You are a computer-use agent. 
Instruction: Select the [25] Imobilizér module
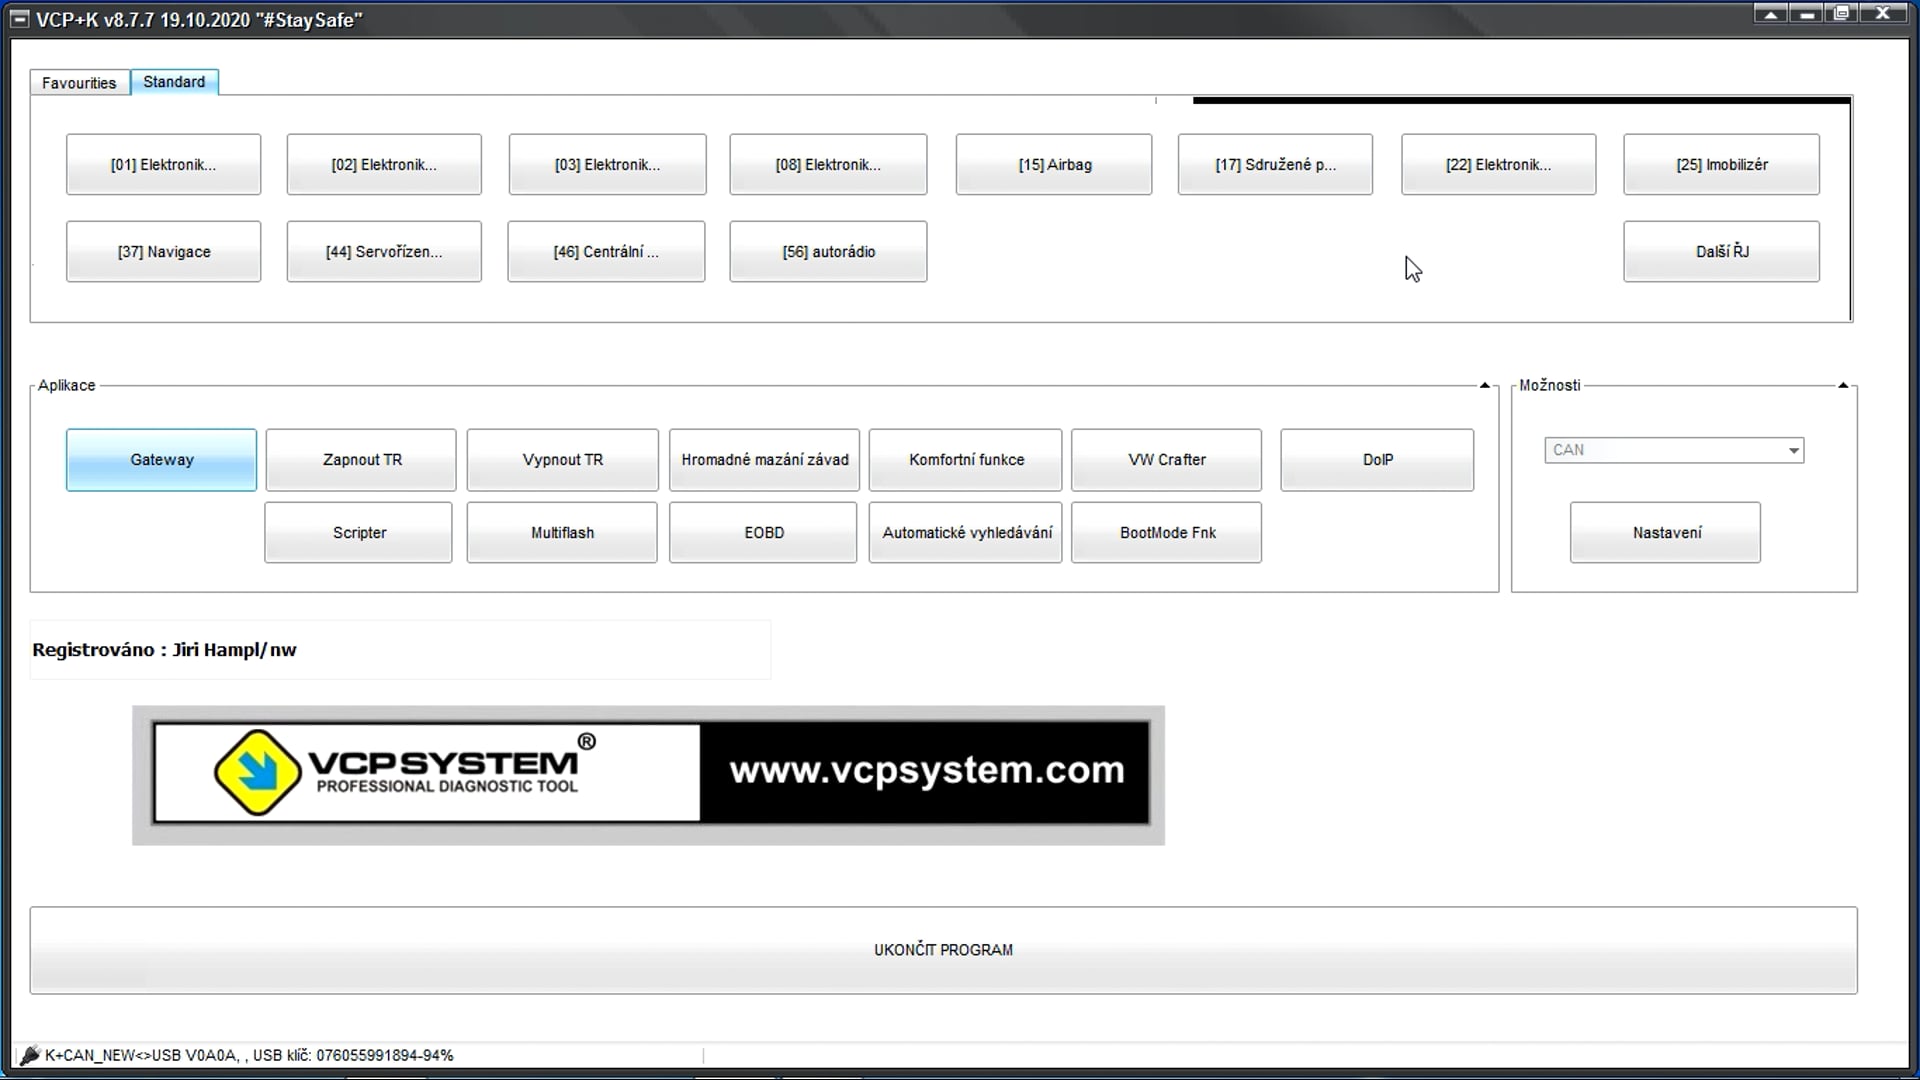pos(1721,165)
